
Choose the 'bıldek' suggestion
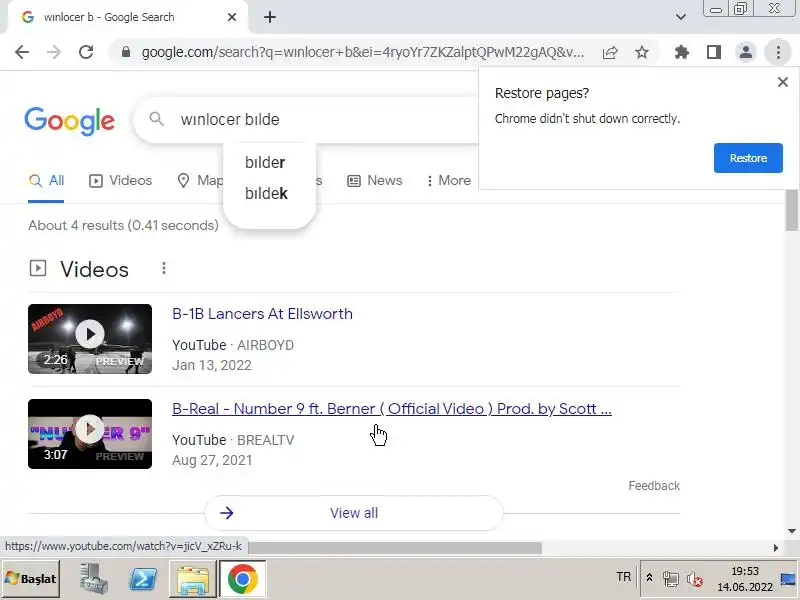pyautogui.click(x=266, y=193)
